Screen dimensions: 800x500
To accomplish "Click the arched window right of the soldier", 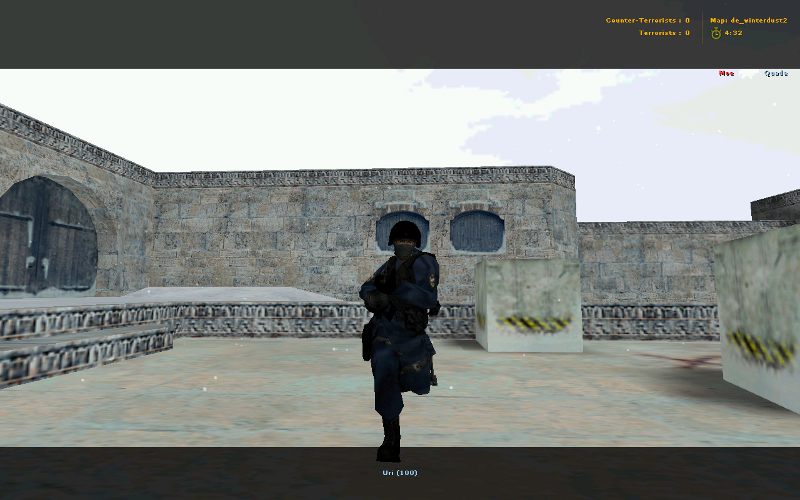I will [476, 231].
